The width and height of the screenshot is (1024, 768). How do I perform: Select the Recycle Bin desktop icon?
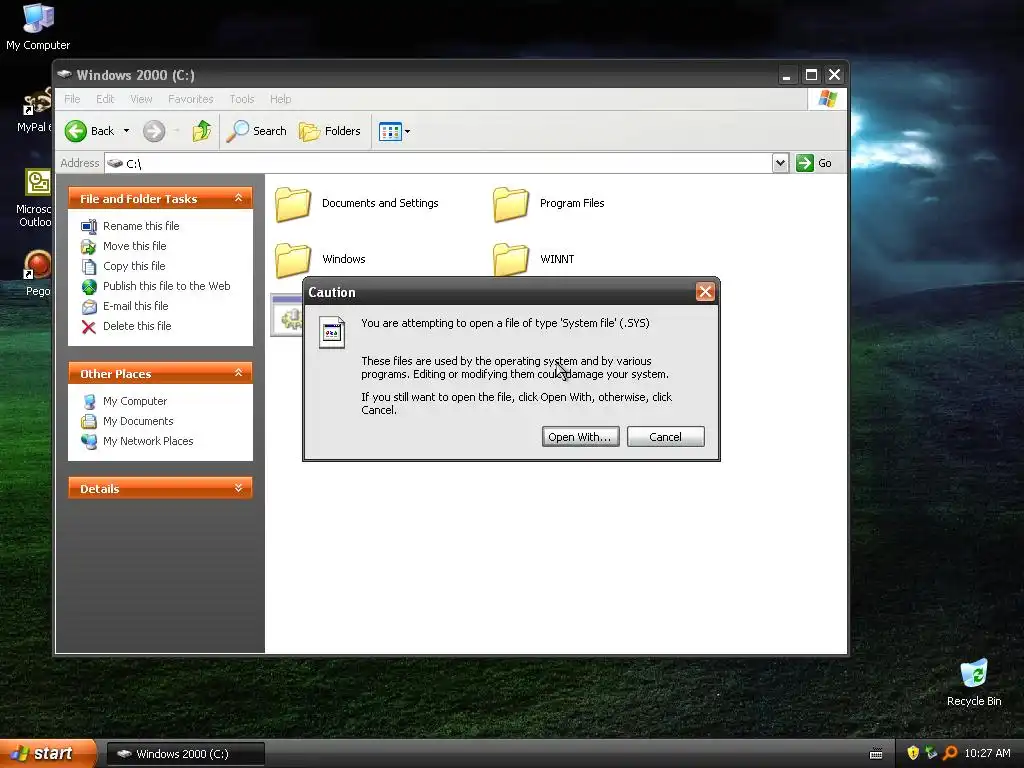(x=974, y=683)
